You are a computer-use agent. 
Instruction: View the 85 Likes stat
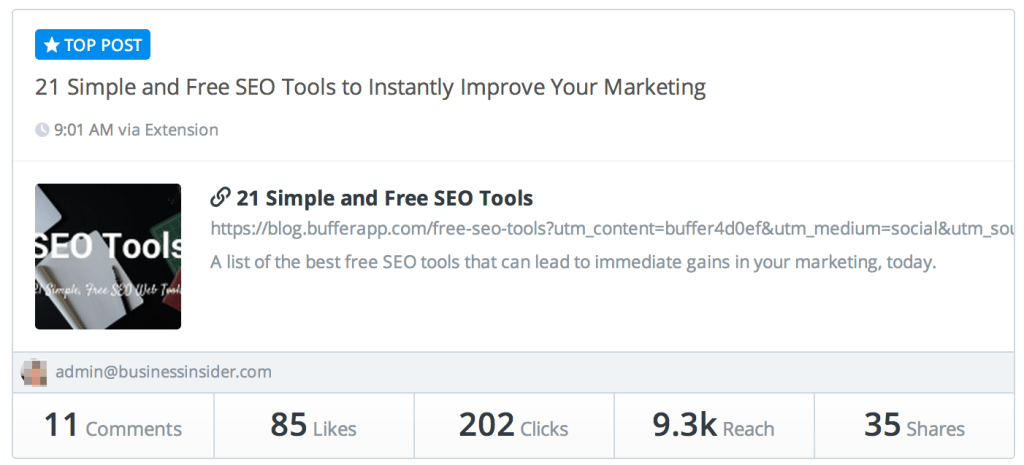click(314, 426)
